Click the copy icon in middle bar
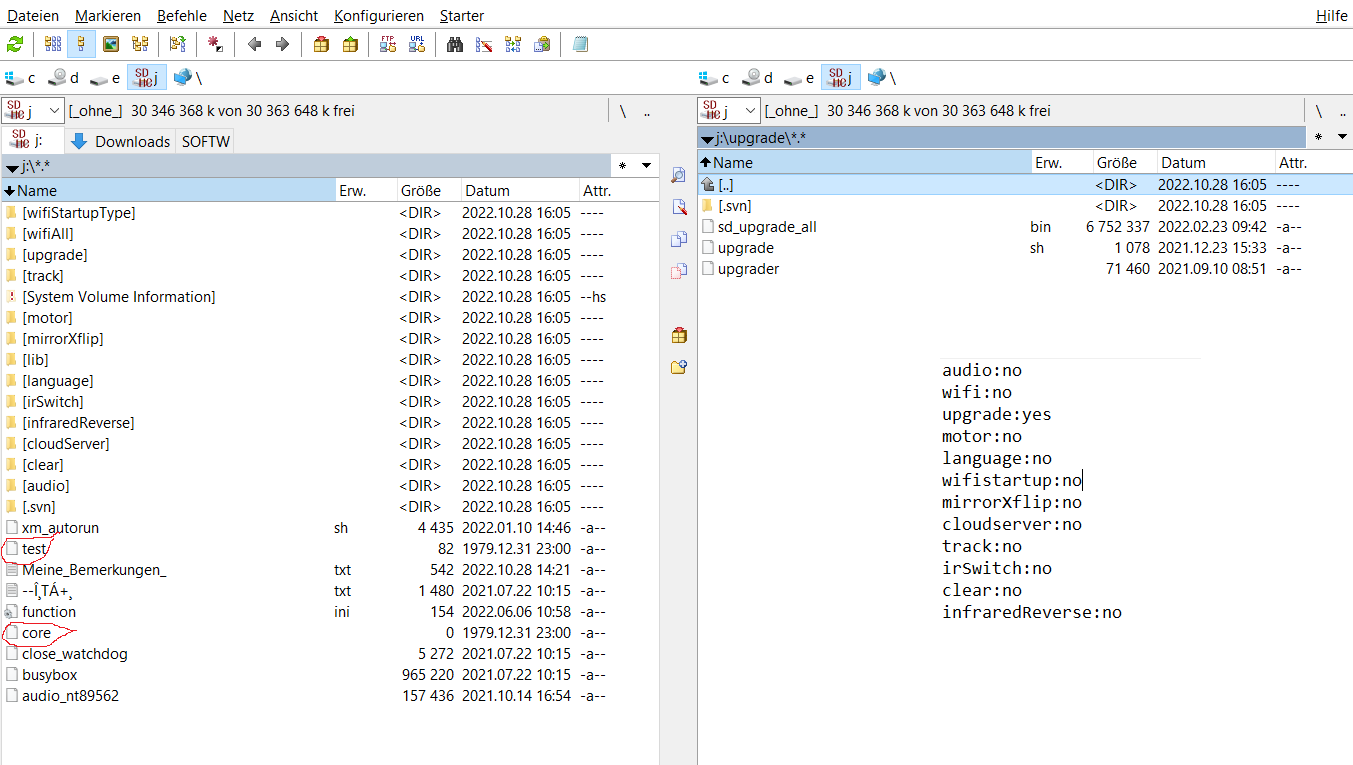This screenshot has width=1353, height=765. [679, 239]
